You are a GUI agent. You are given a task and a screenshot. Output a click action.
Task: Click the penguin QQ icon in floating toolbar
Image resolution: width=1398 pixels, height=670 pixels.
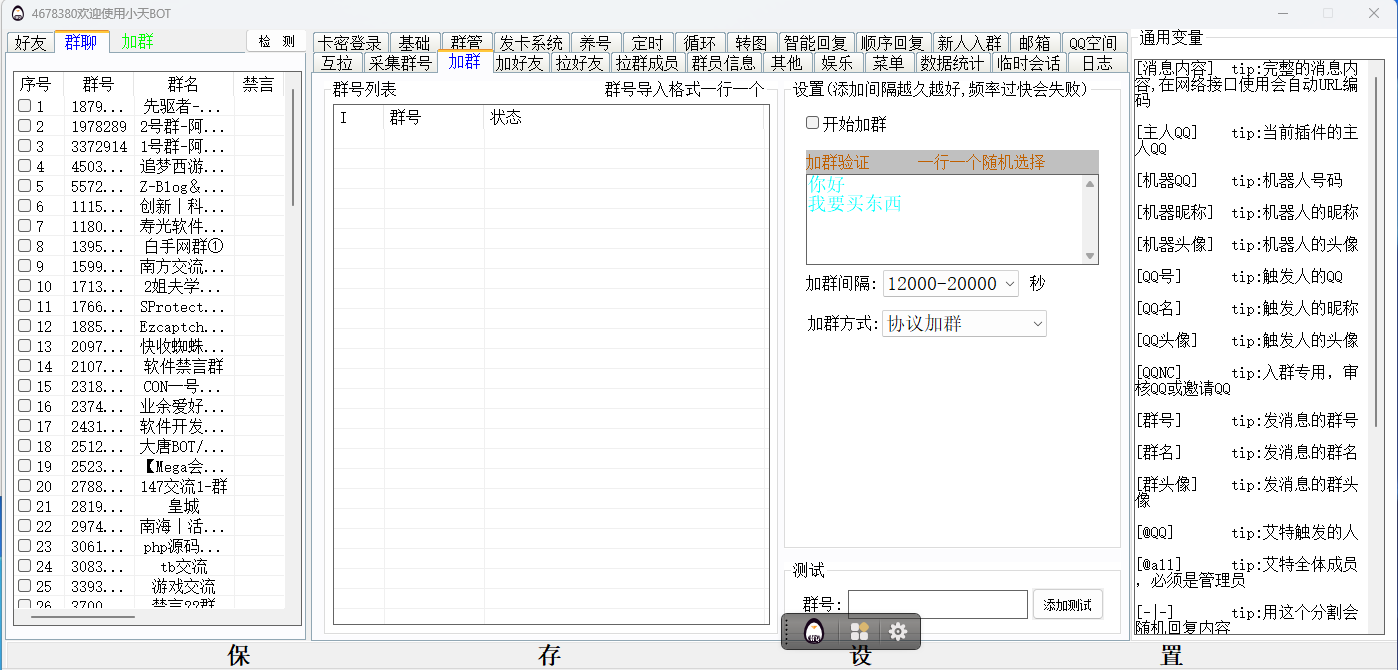814,632
